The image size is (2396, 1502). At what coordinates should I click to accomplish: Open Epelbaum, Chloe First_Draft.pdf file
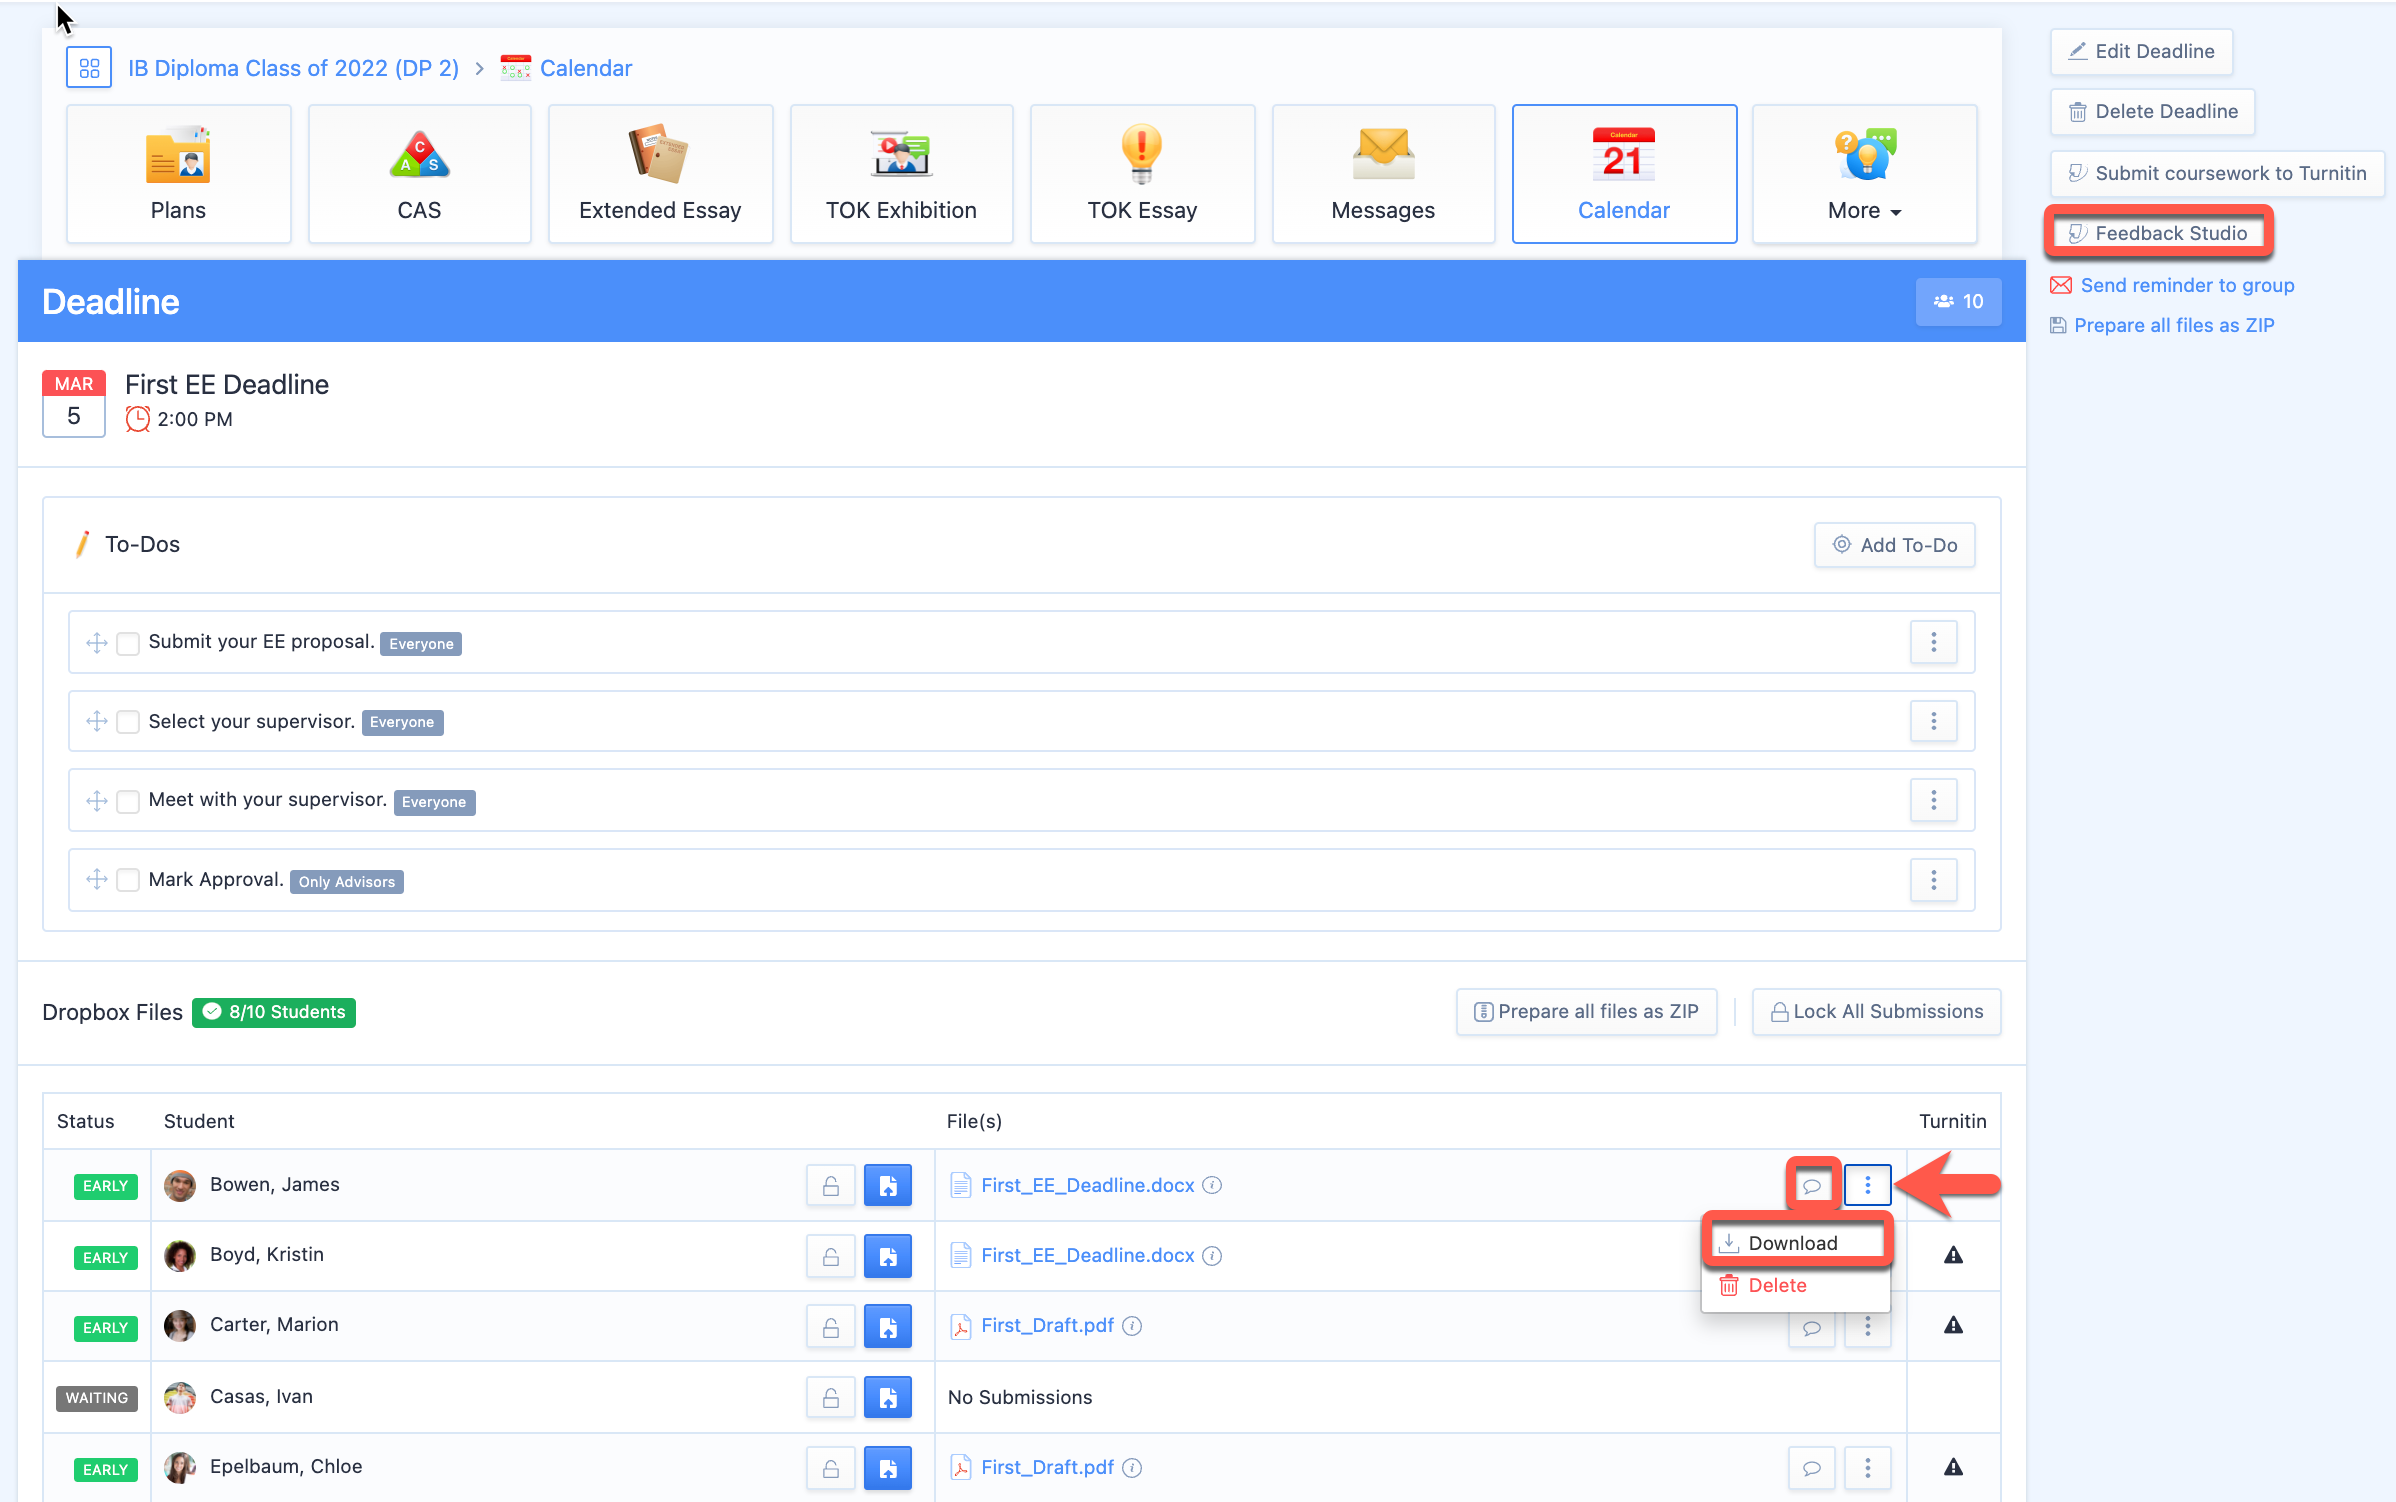(x=1048, y=1467)
